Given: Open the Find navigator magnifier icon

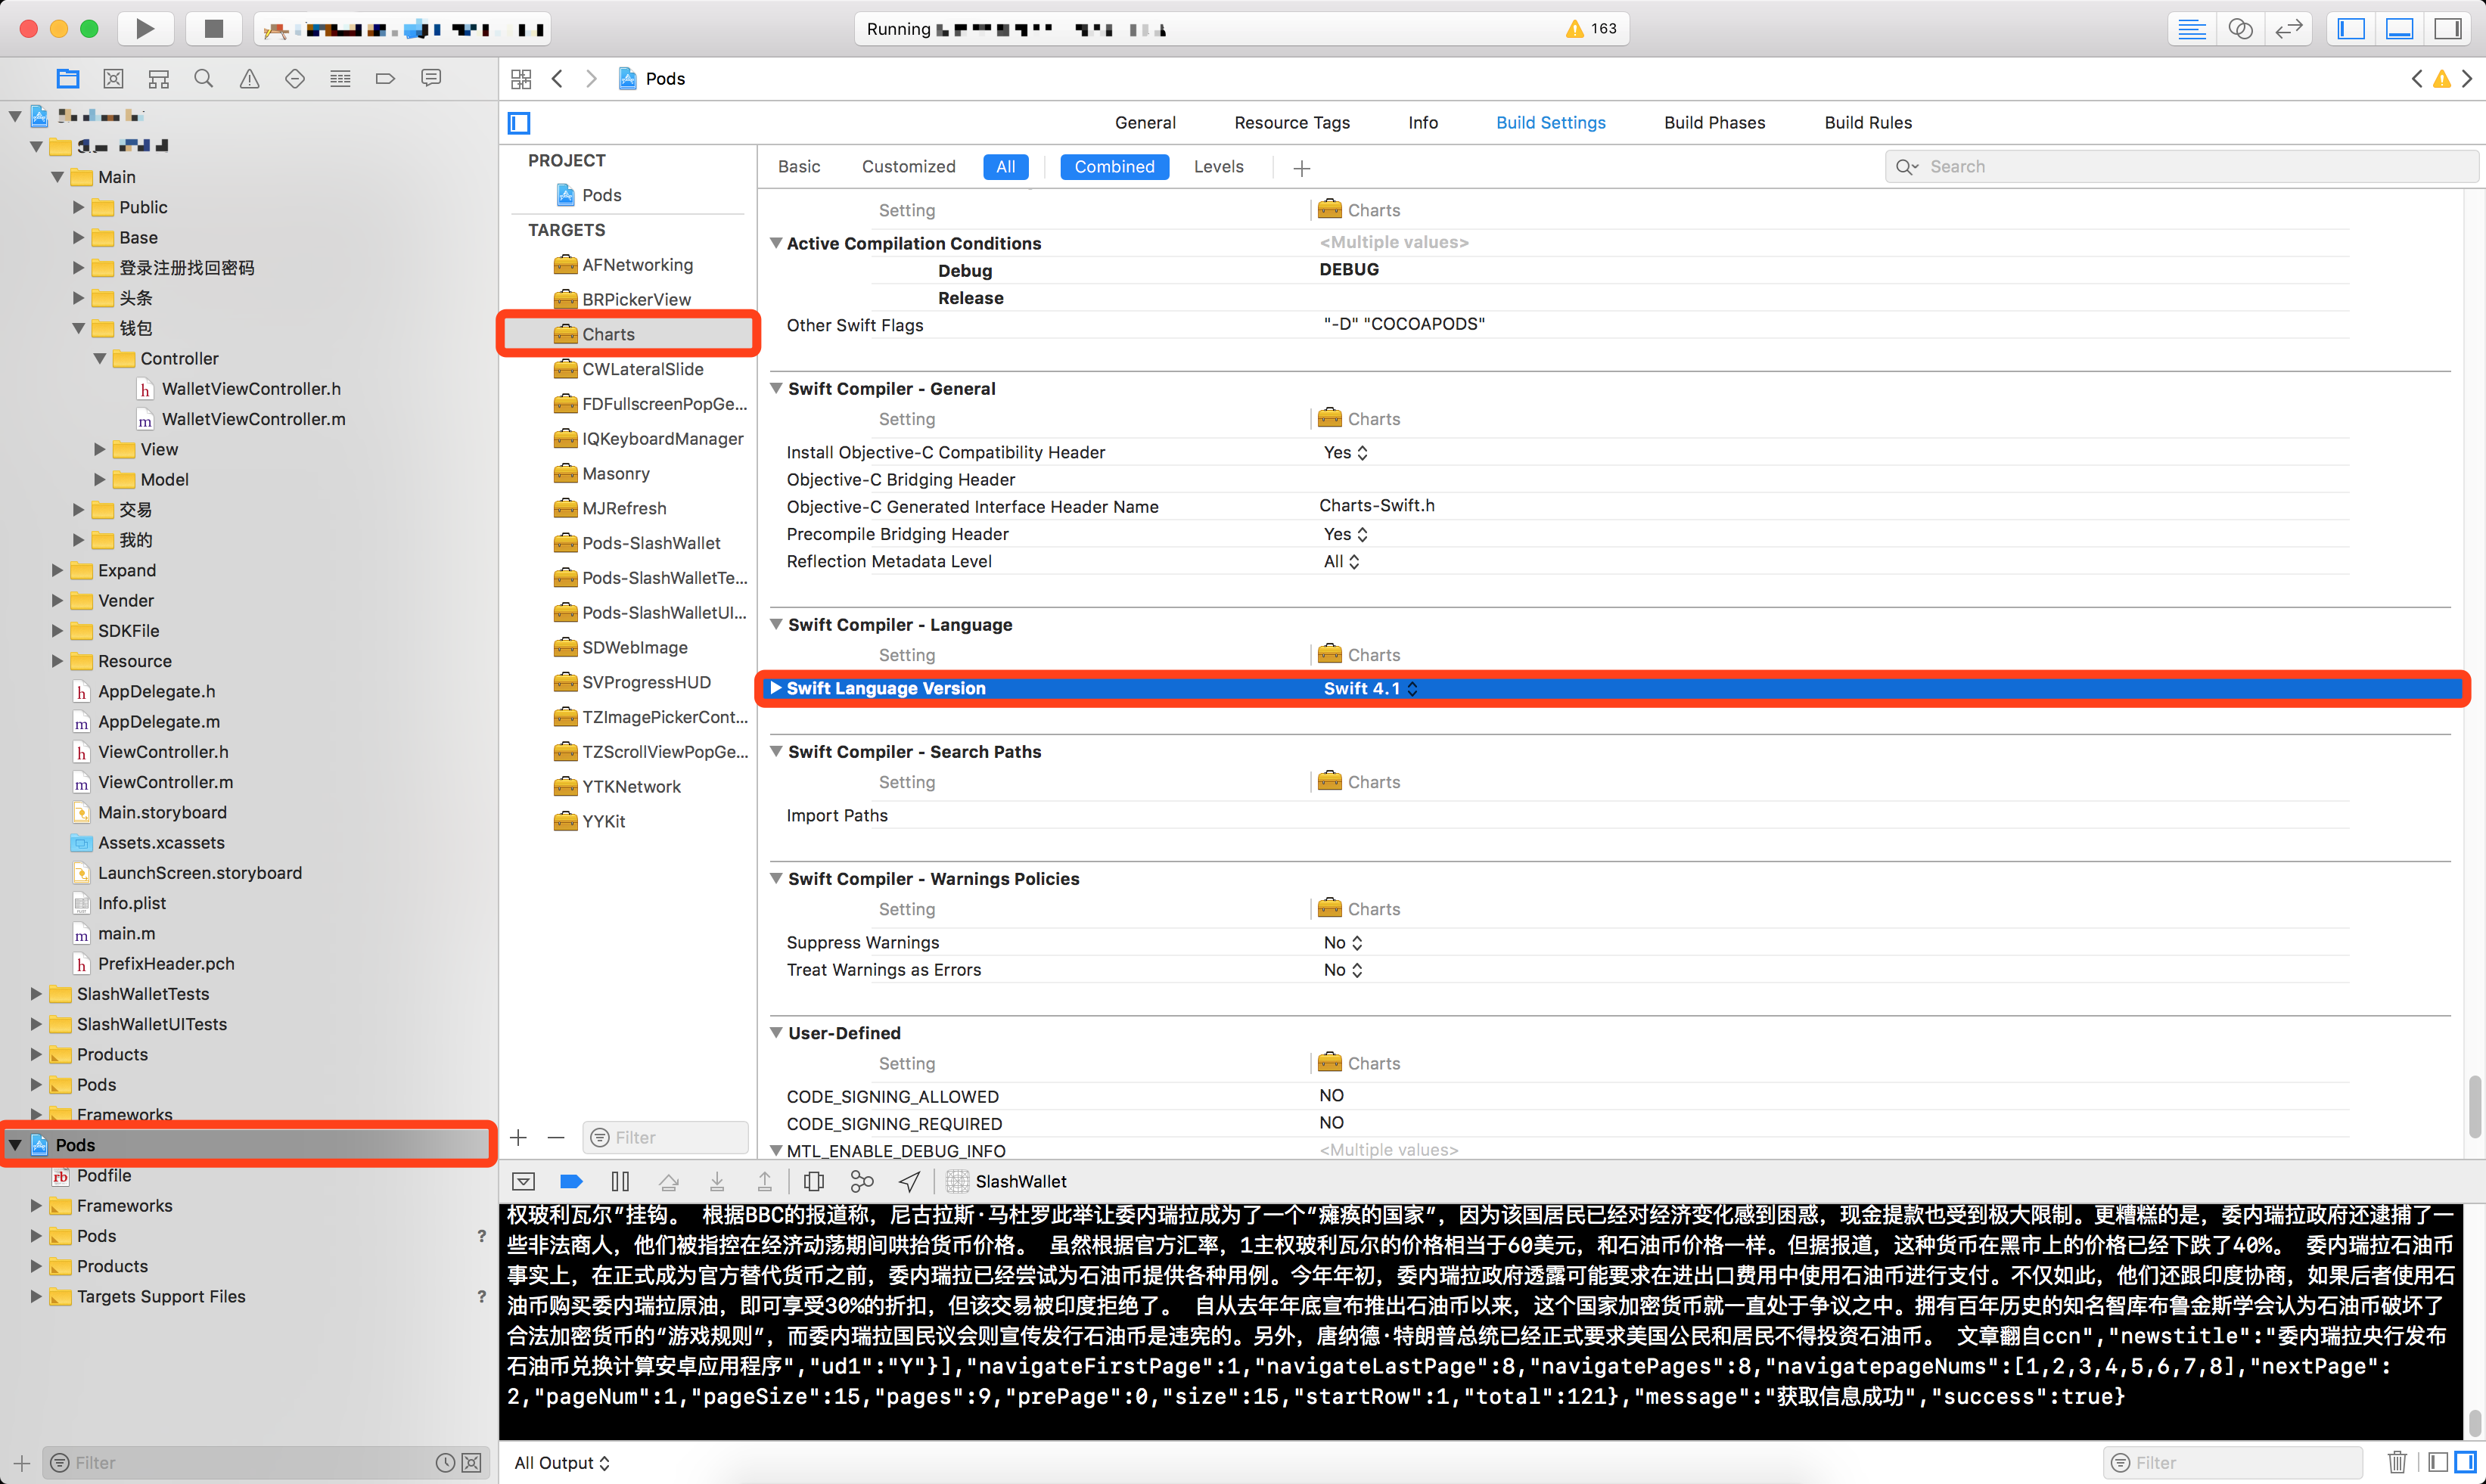Looking at the screenshot, I should point(204,79).
